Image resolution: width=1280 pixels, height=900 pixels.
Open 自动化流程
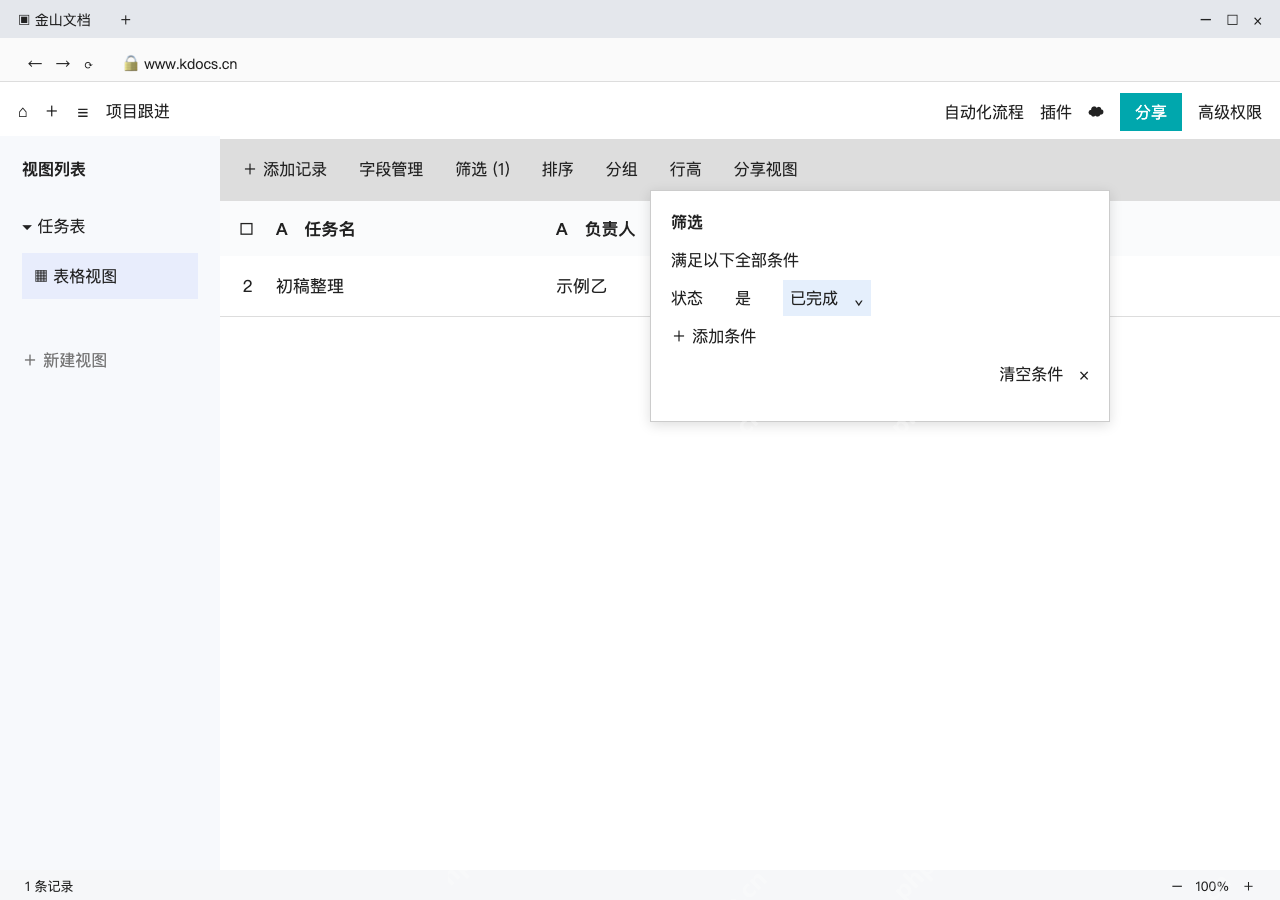(x=984, y=112)
